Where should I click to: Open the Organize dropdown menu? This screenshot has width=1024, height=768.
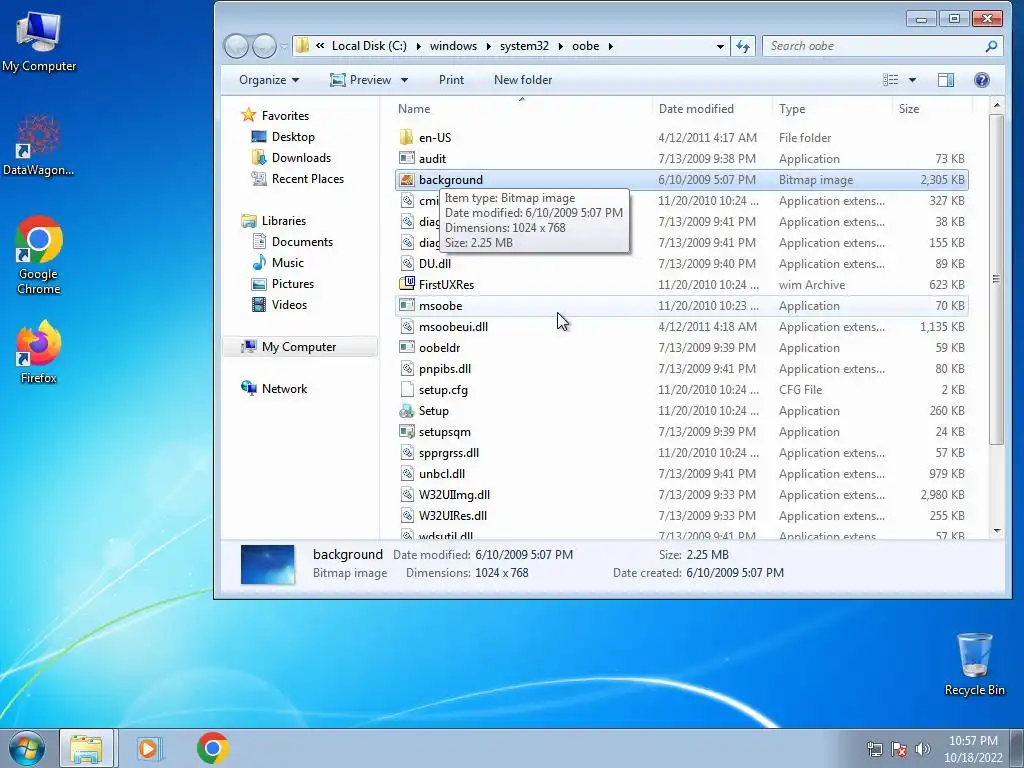[x=269, y=80]
